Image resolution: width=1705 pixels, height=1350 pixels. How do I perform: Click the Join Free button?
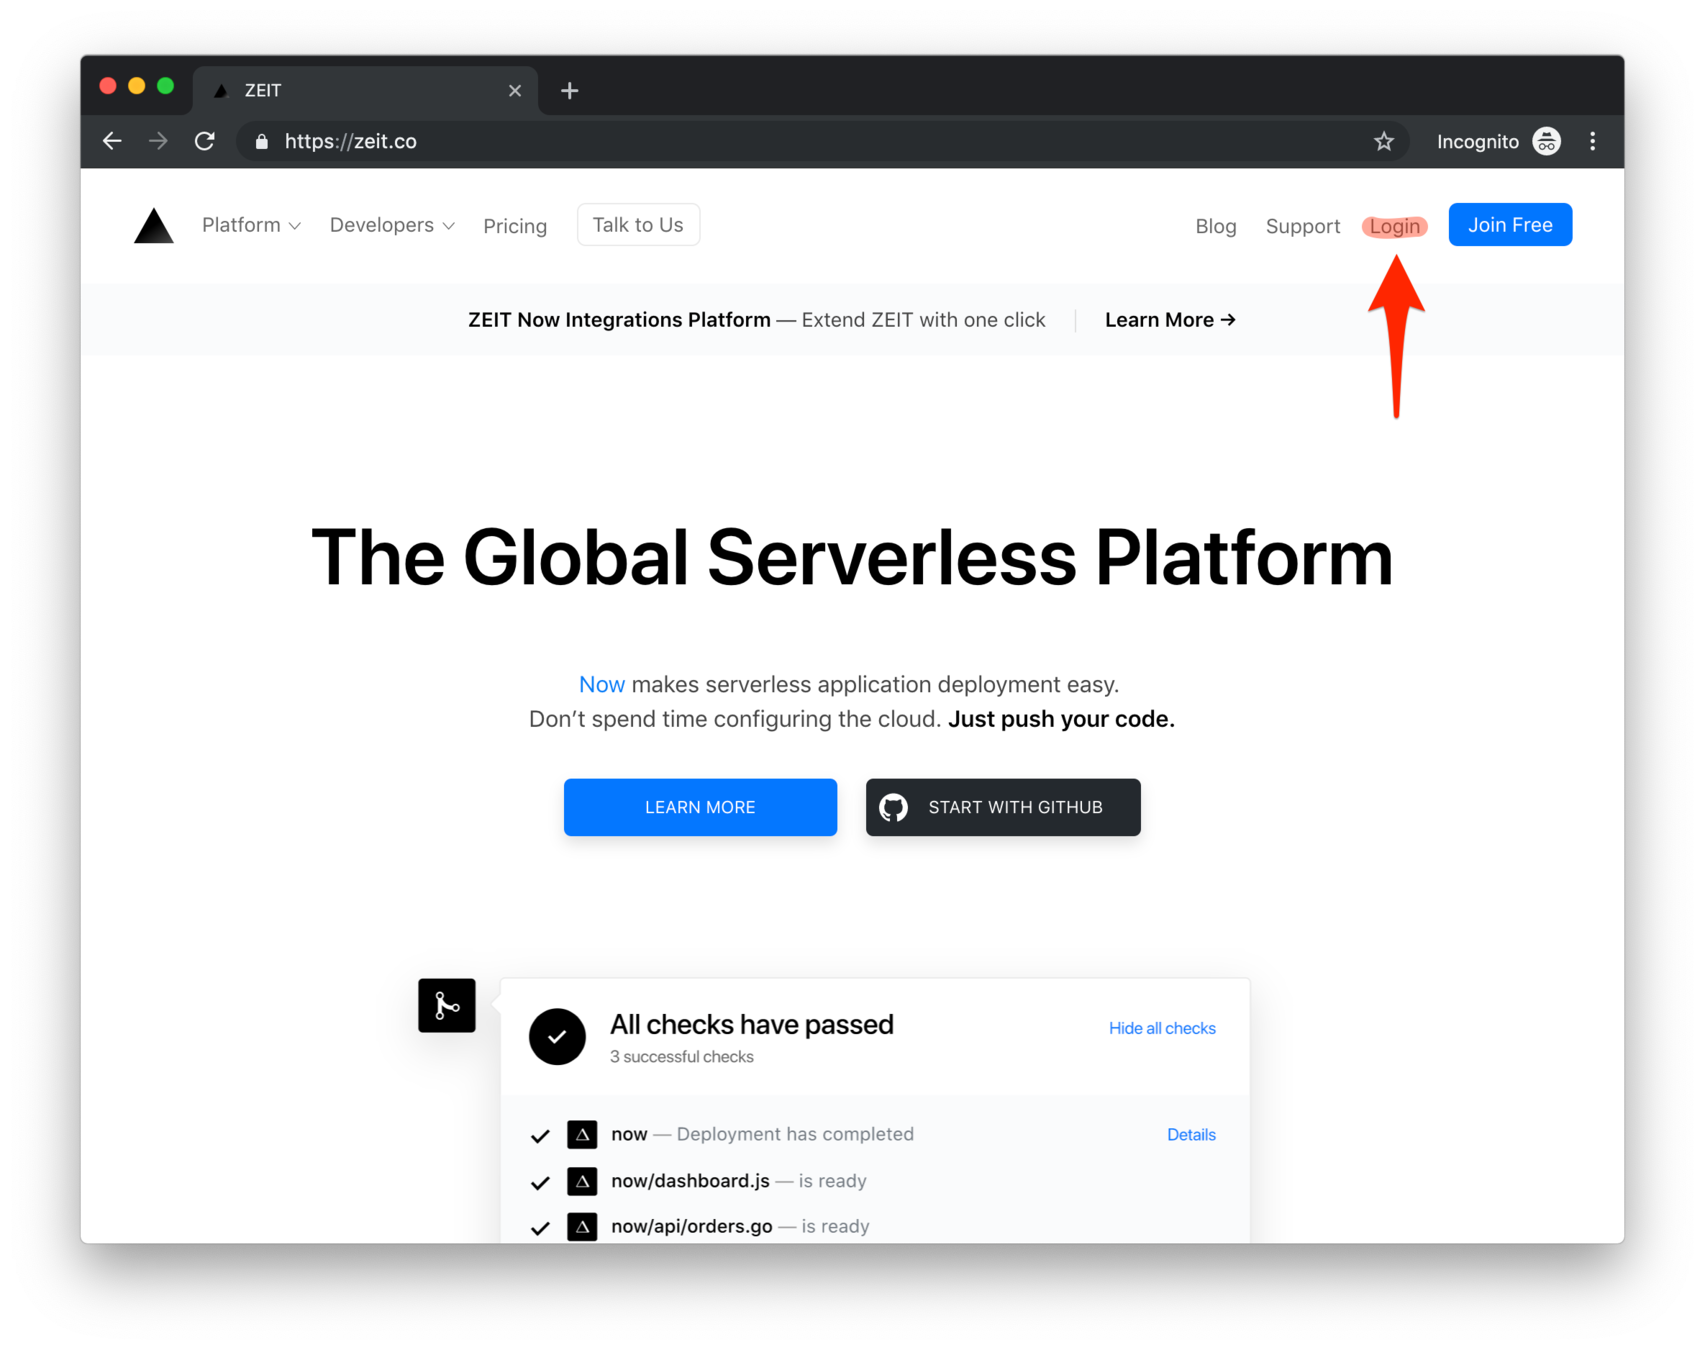pyautogui.click(x=1510, y=225)
